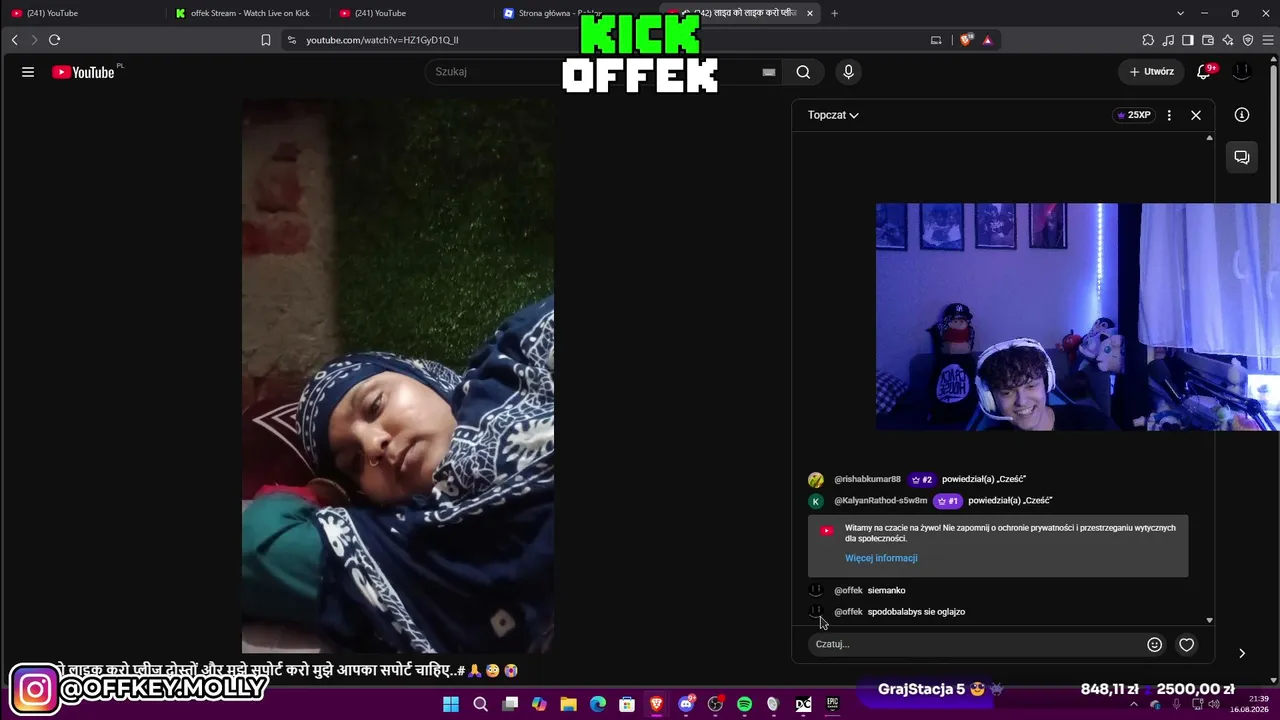Open the emoji picker in chat
This screenshot has width=1280, height=720.
click(x=1154, y=645)
